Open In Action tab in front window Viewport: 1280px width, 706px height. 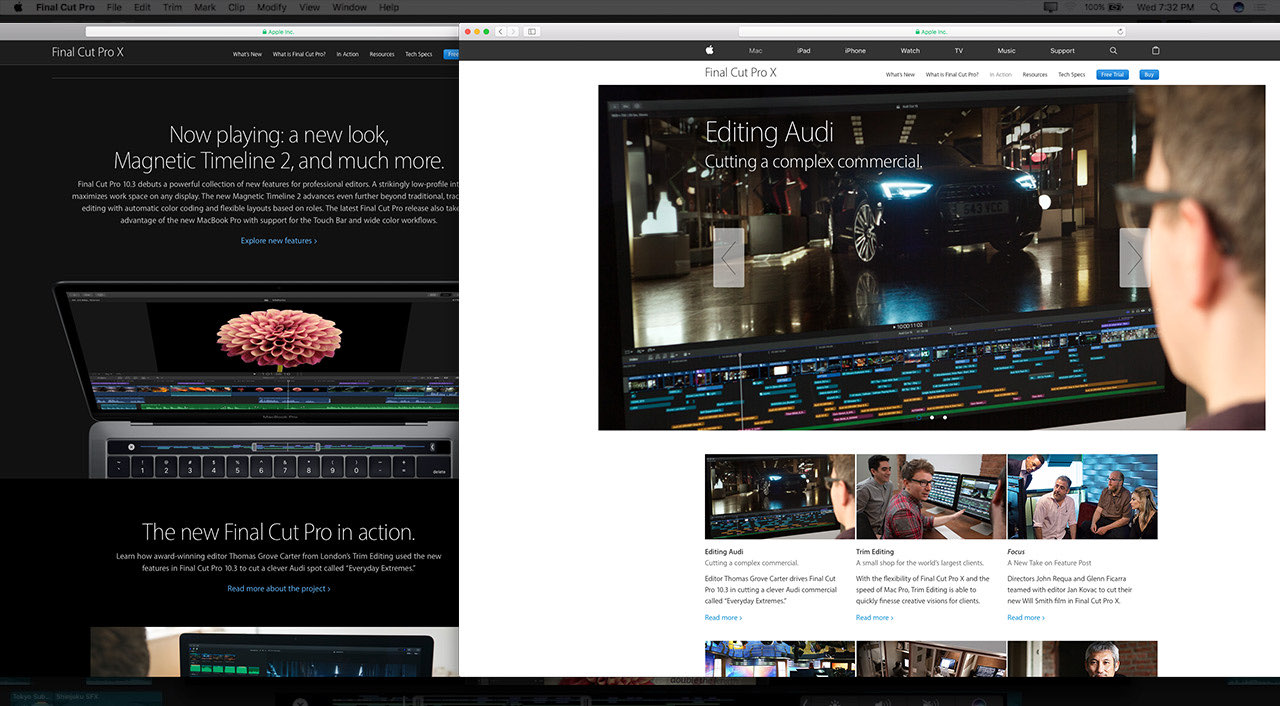(x=1001, y=75)
